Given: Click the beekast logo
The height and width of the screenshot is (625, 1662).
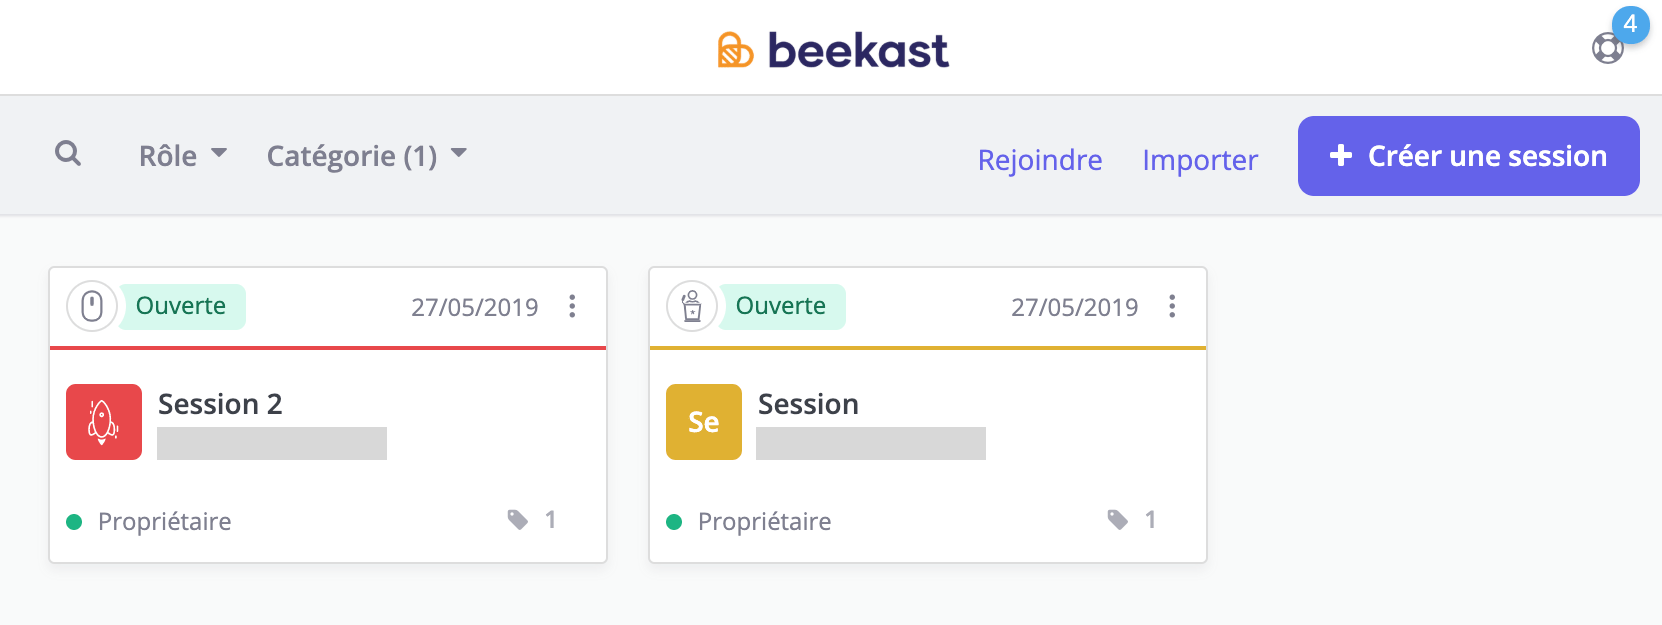Looking at the screenshot, I should [x=833, y=50].
